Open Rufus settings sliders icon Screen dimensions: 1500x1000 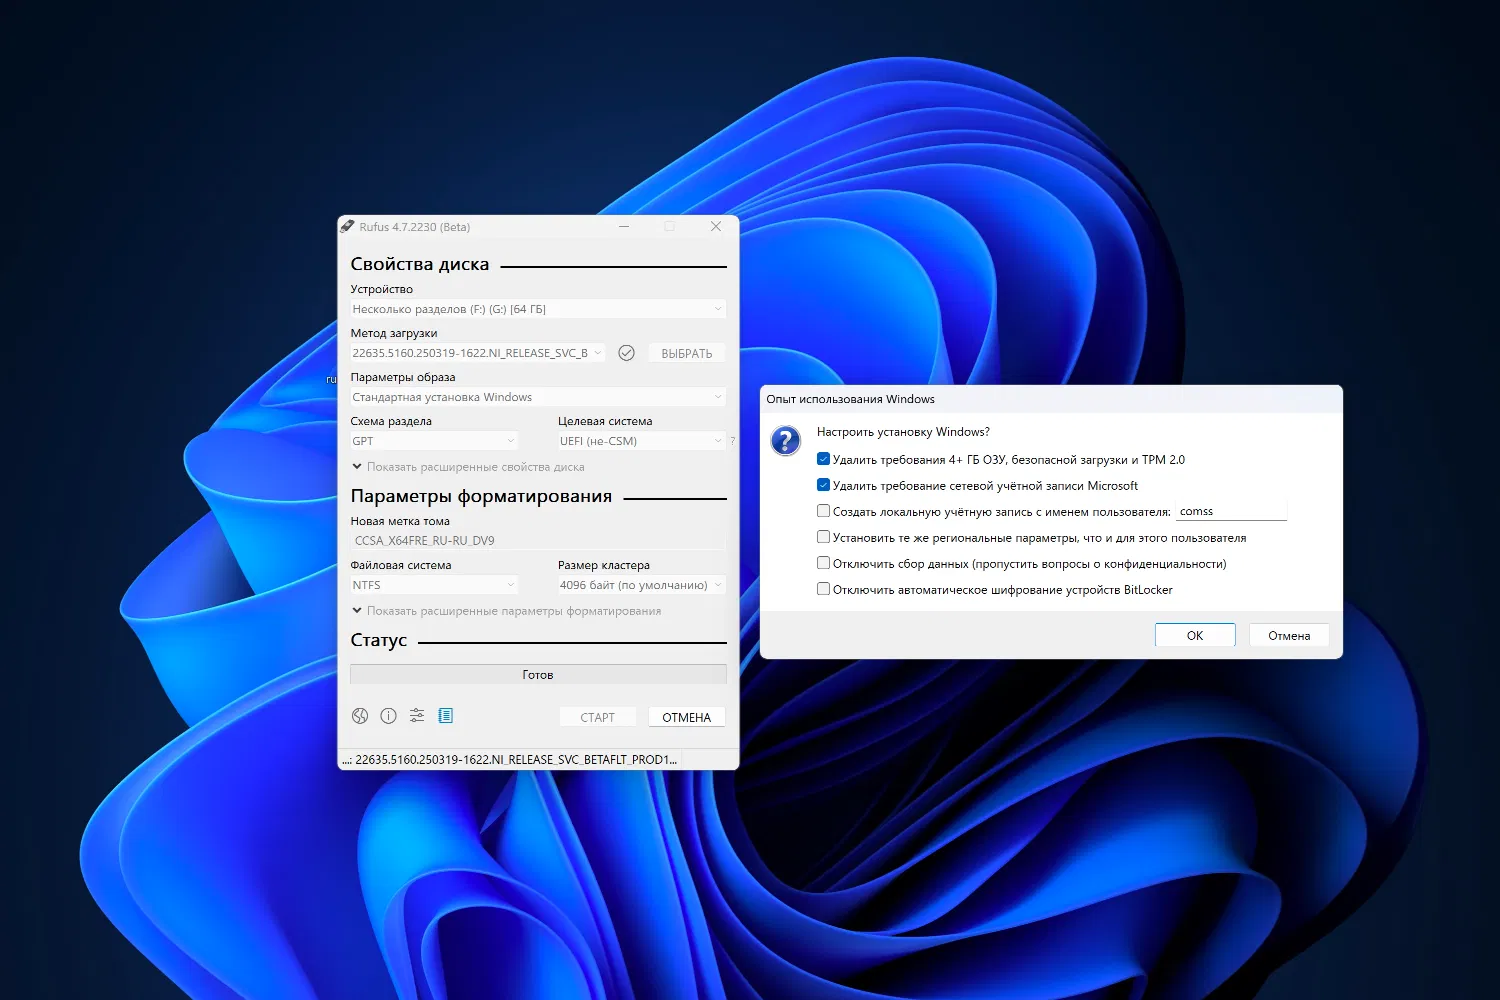coord(417,716)
